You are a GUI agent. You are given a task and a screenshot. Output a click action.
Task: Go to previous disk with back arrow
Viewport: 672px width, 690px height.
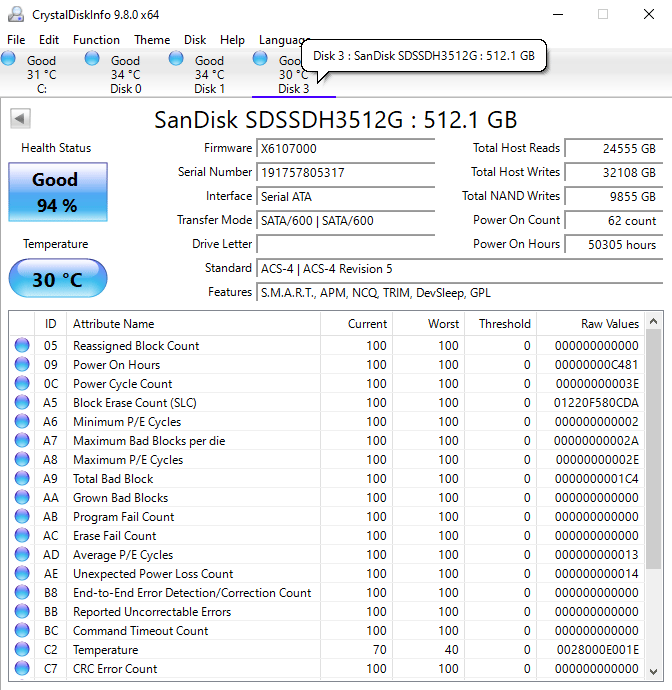[x=20, y=118]
